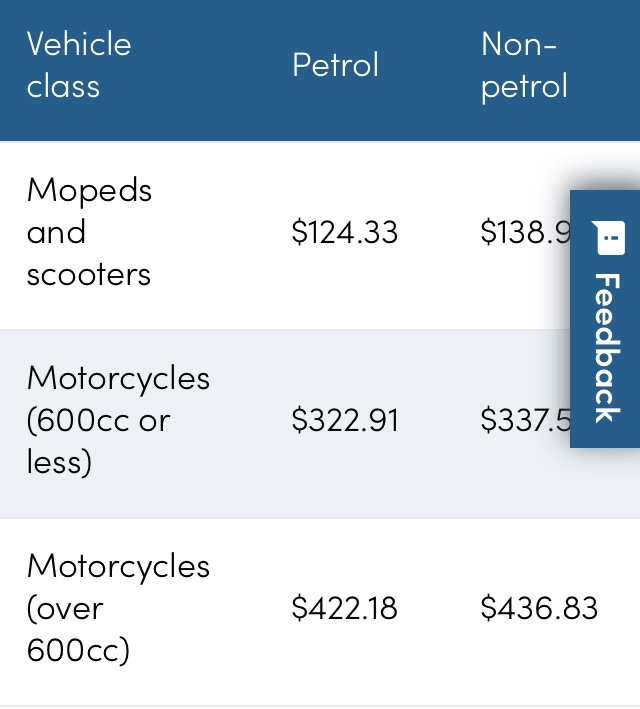Click the text '(over' in last row
Viewport: 640px width, 709px height.
[x=65, y=608]
